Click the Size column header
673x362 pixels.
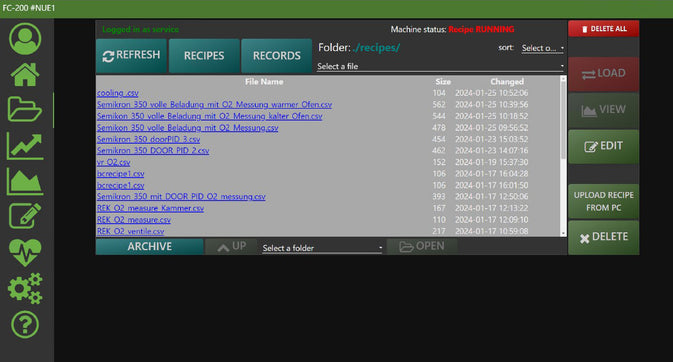pos(443,82)
